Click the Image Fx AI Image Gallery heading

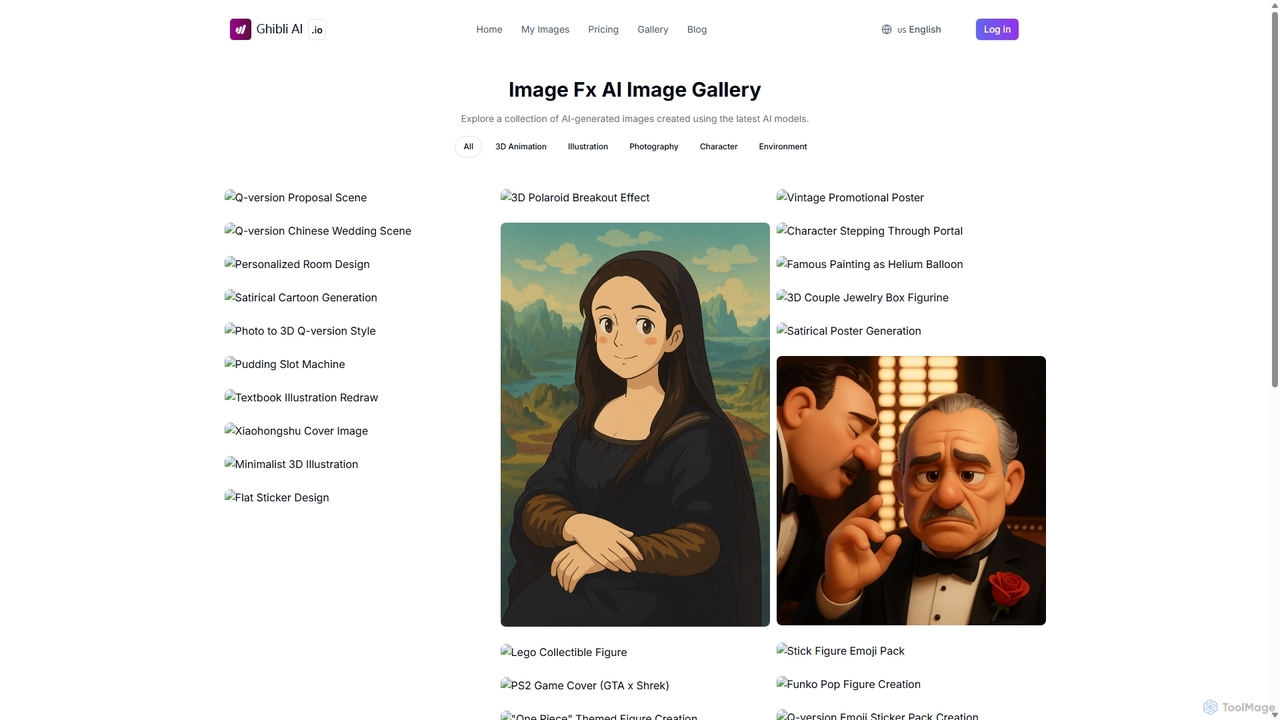coord(635,90)
